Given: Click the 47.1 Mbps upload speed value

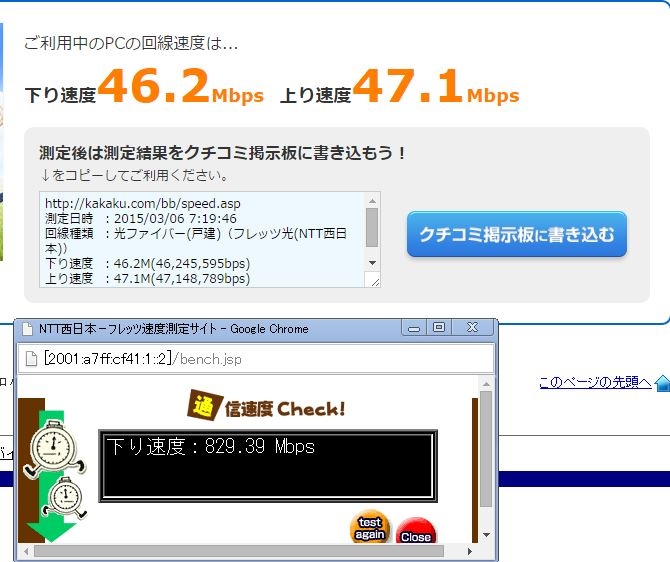Looking at the screenshot, I should point(436,88).
